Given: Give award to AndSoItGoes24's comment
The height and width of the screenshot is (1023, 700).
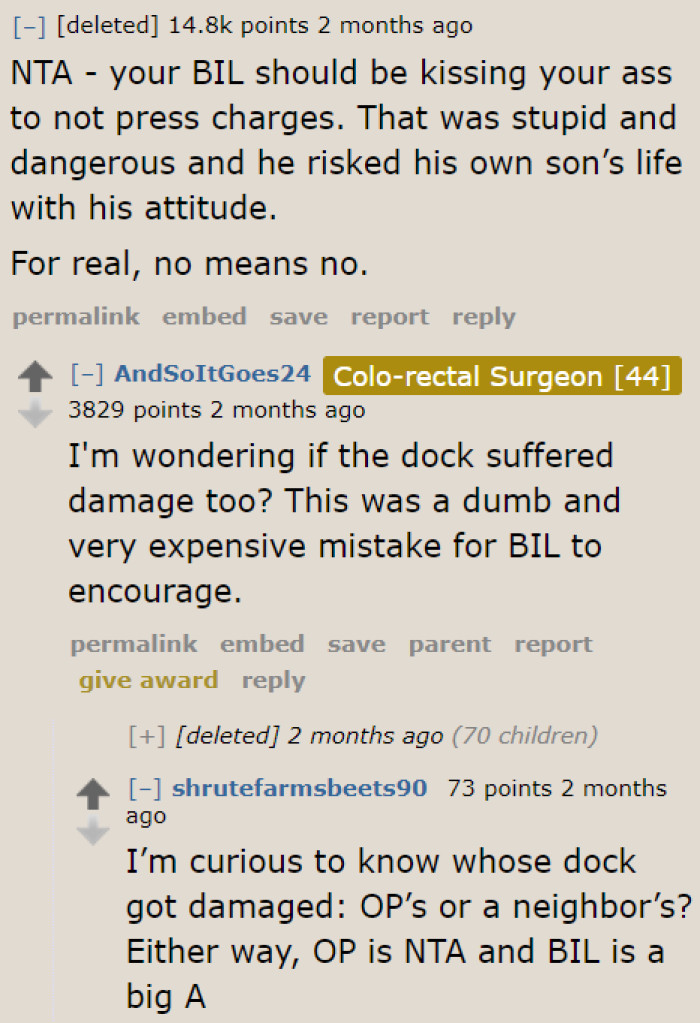Looking at the screenshot, I should 148,680.
